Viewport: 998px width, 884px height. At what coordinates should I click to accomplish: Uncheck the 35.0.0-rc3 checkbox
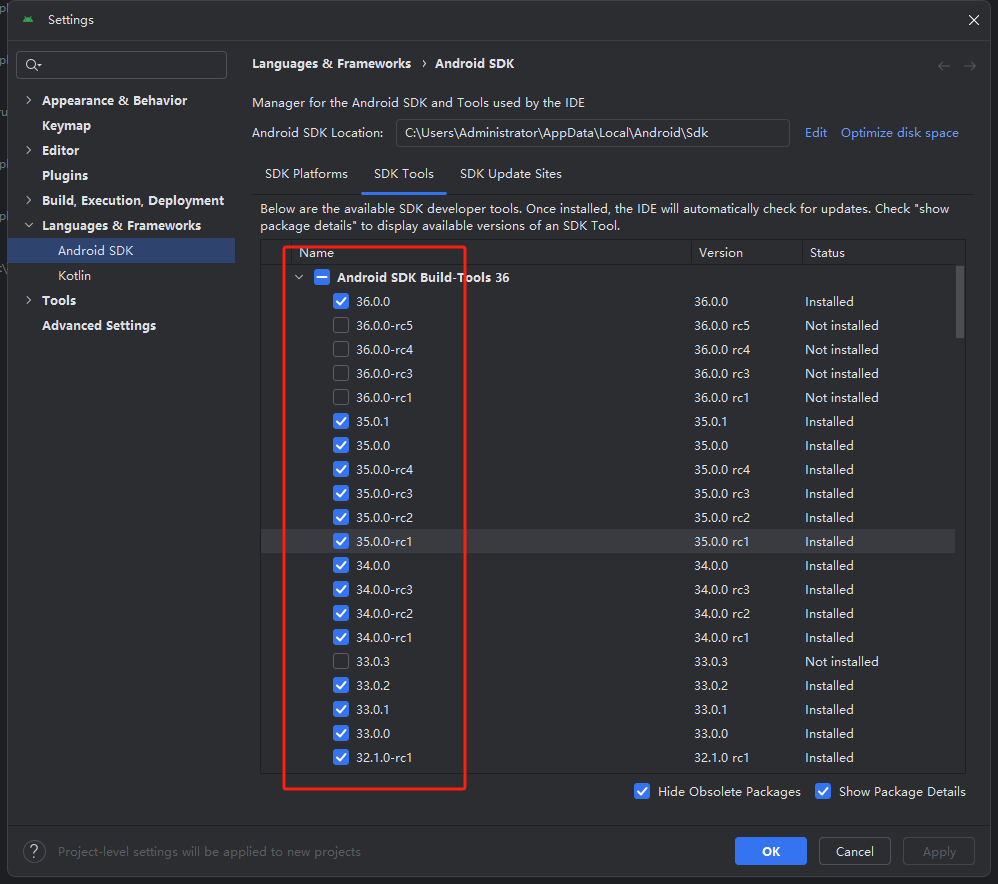[x=341, y=493]
